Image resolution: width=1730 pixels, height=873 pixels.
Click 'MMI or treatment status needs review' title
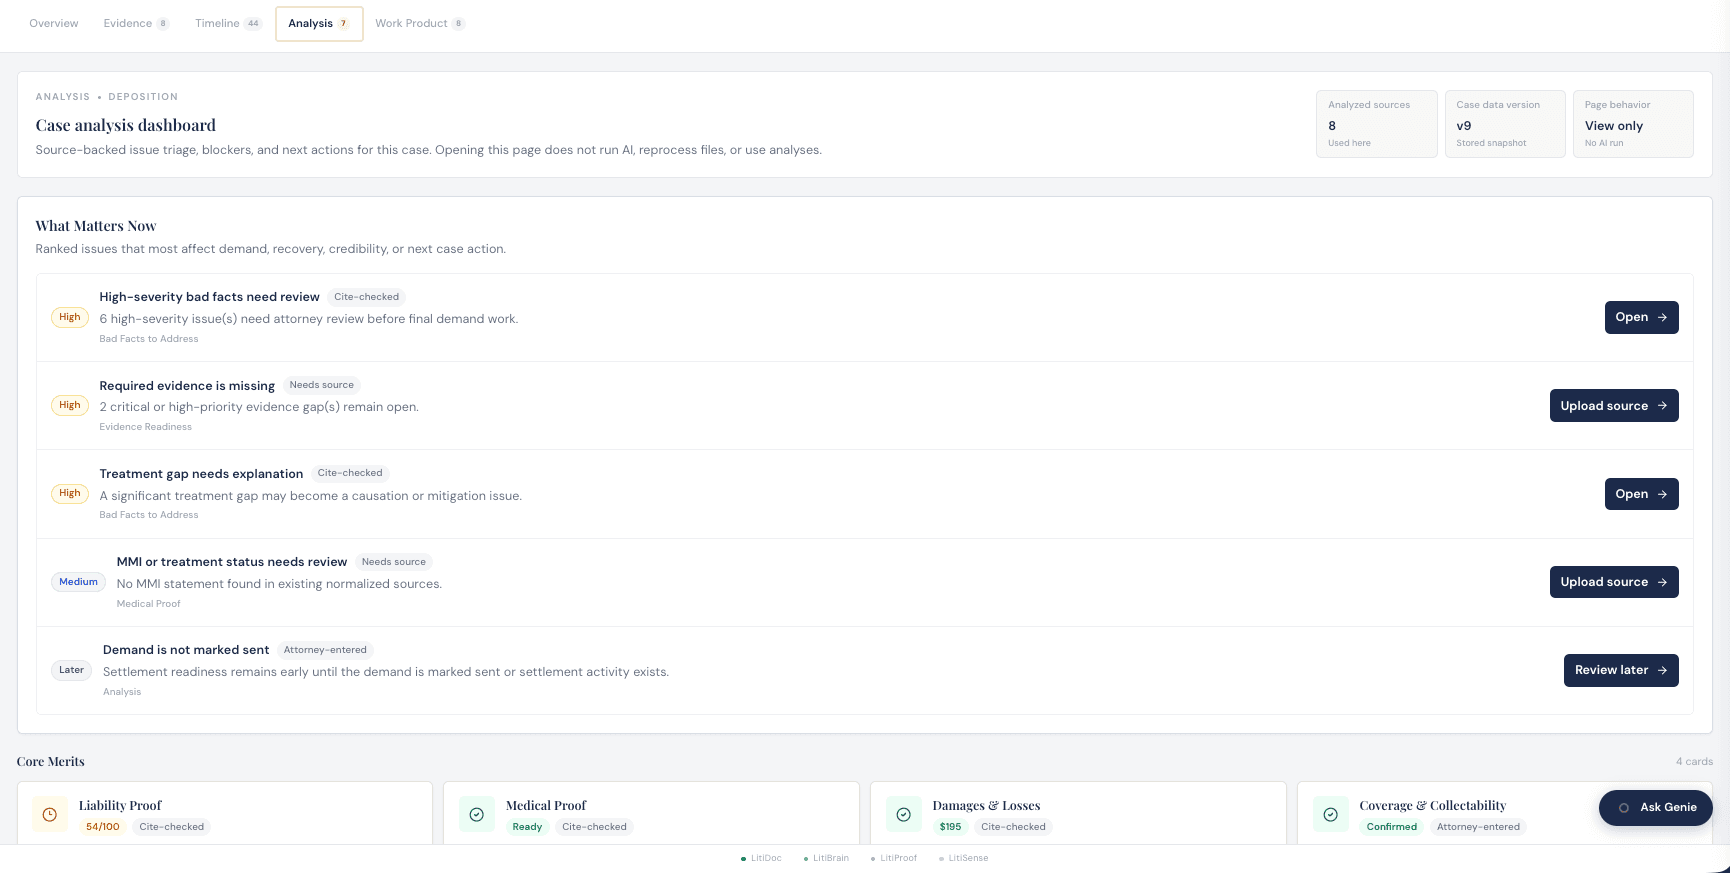(x=232, y=562)
